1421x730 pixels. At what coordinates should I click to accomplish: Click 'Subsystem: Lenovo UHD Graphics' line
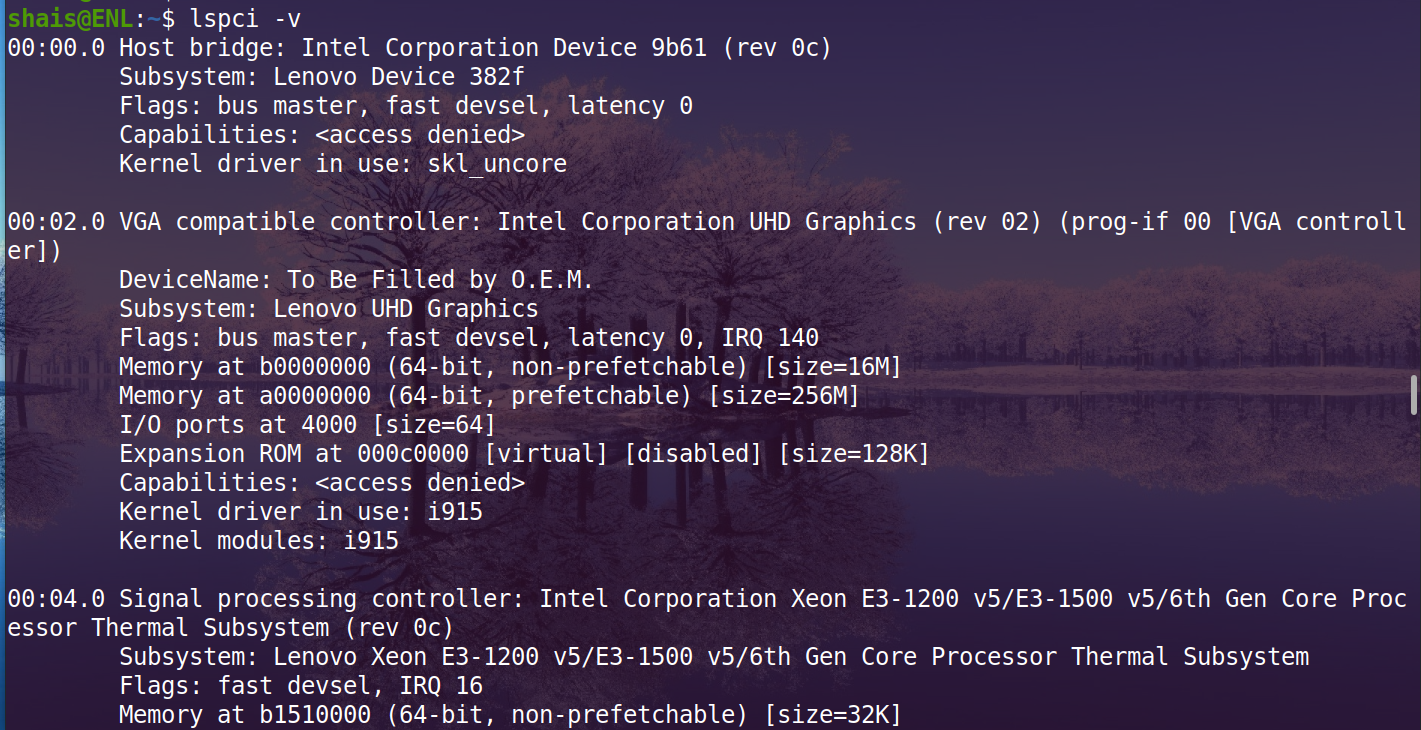click(329, 309)
